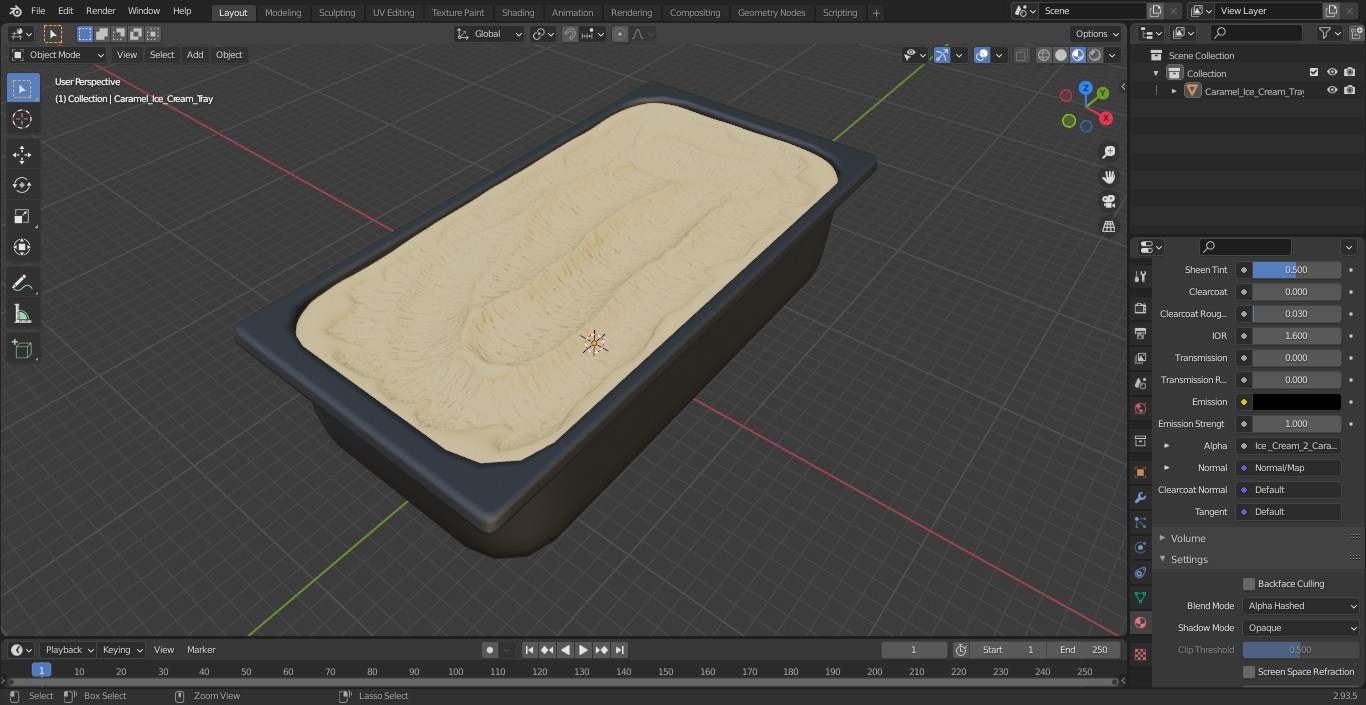This screenshot has width=1366, height=705.
Task: Activate the Scale tool
Action: pyautogui.click(x=22, y=216)
